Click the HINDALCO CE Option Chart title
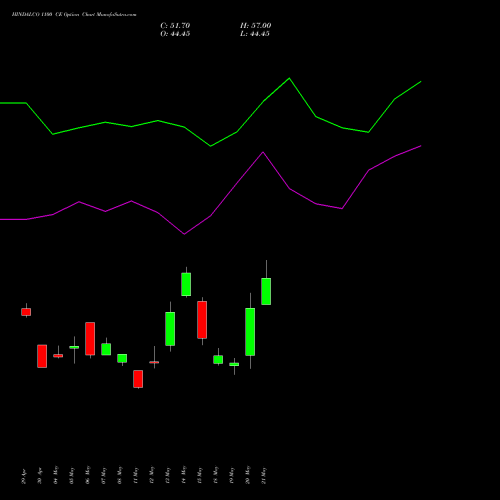The width and height of the screenshot is (500, 500). [x=74, y=15]
